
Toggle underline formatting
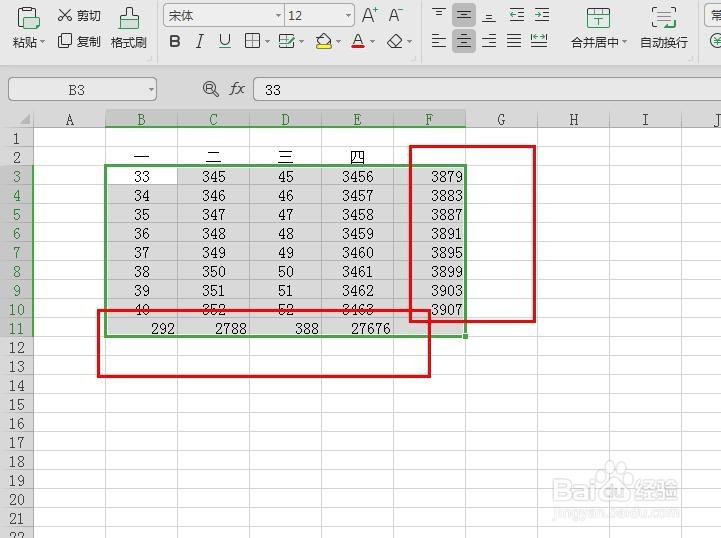click(x=225, y=41)
